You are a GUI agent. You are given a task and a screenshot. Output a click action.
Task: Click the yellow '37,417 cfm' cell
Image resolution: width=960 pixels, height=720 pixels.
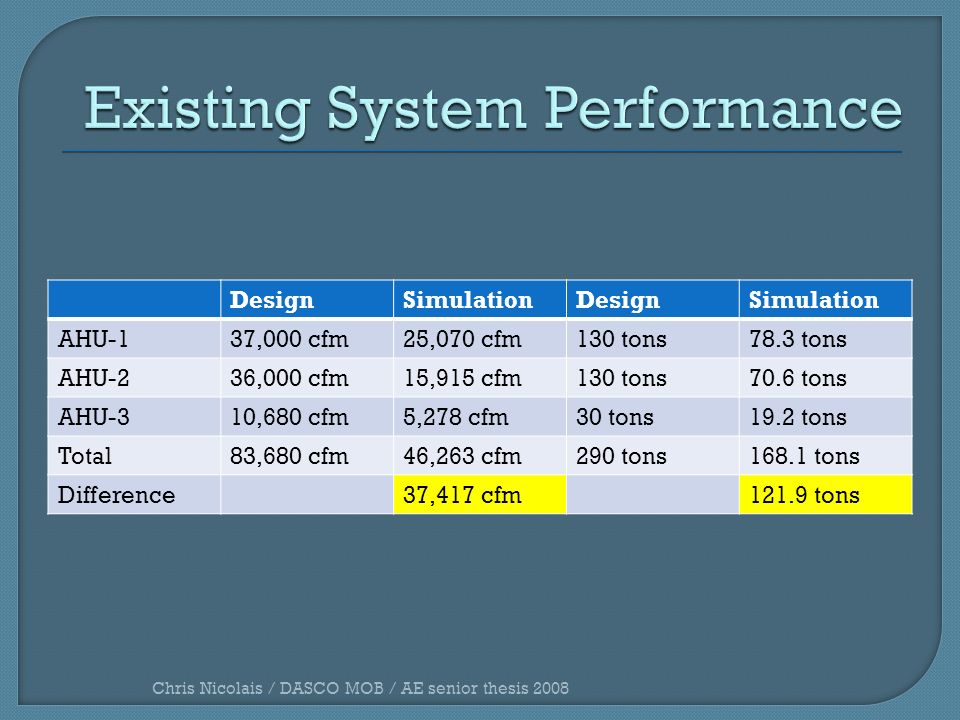click(x=480, y=495)
